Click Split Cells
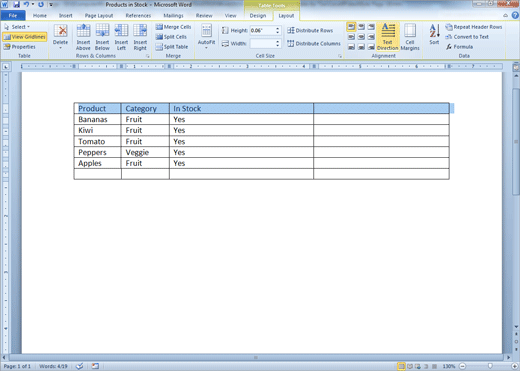The width and height of the screenshot is (520, 371). point(171,37)
